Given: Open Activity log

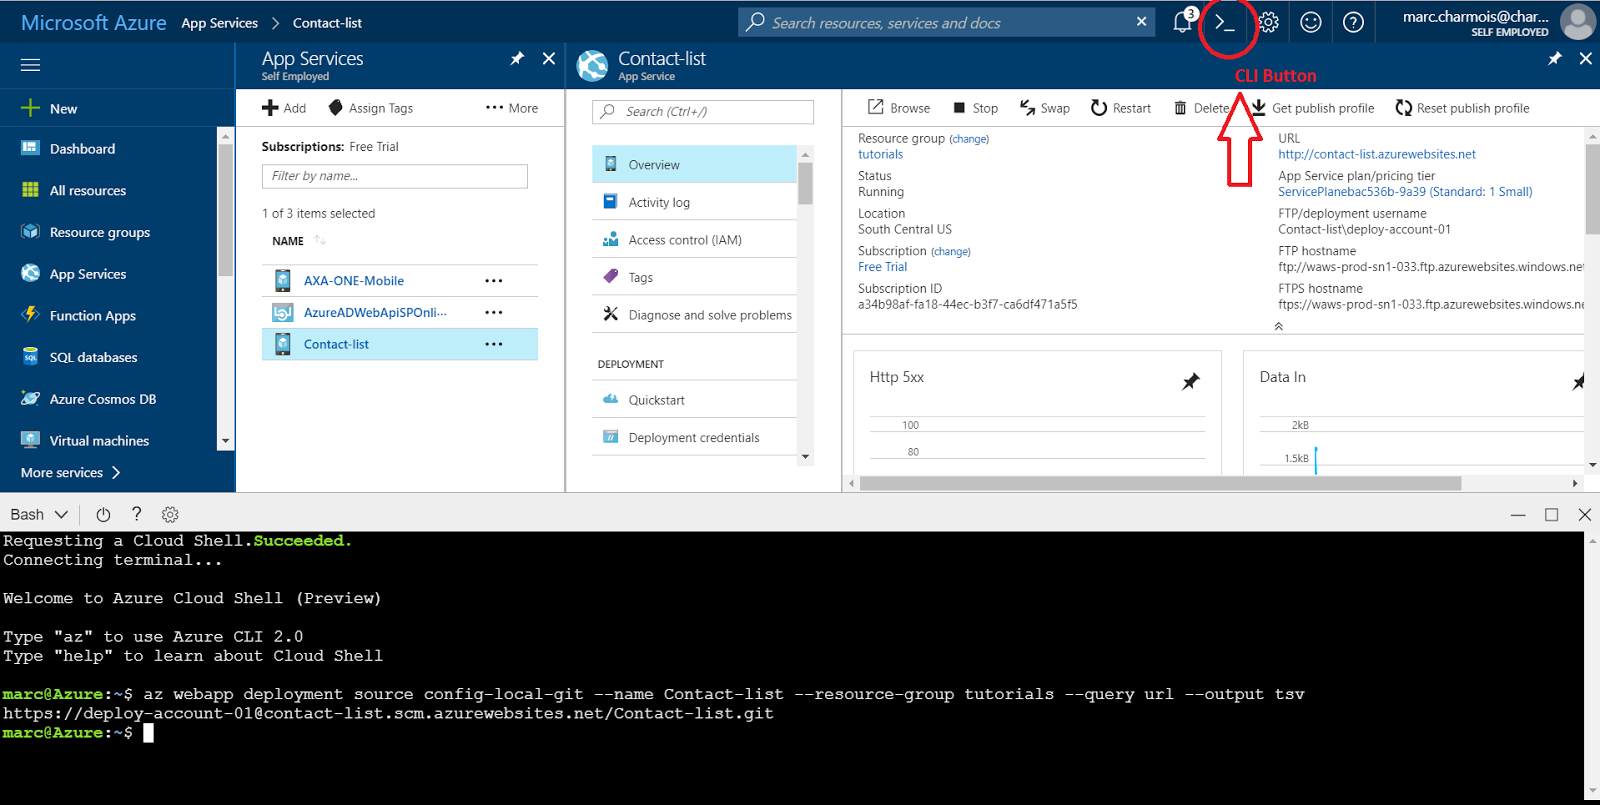Looking at the screenshot, I should click(694, 202).
